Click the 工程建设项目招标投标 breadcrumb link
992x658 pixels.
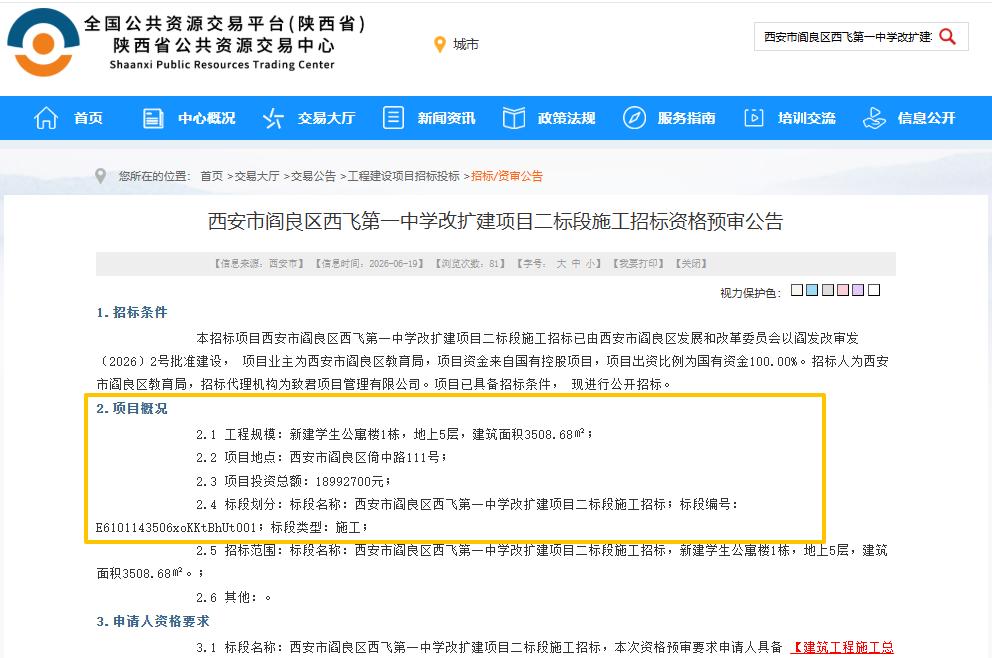coord(404,176)
